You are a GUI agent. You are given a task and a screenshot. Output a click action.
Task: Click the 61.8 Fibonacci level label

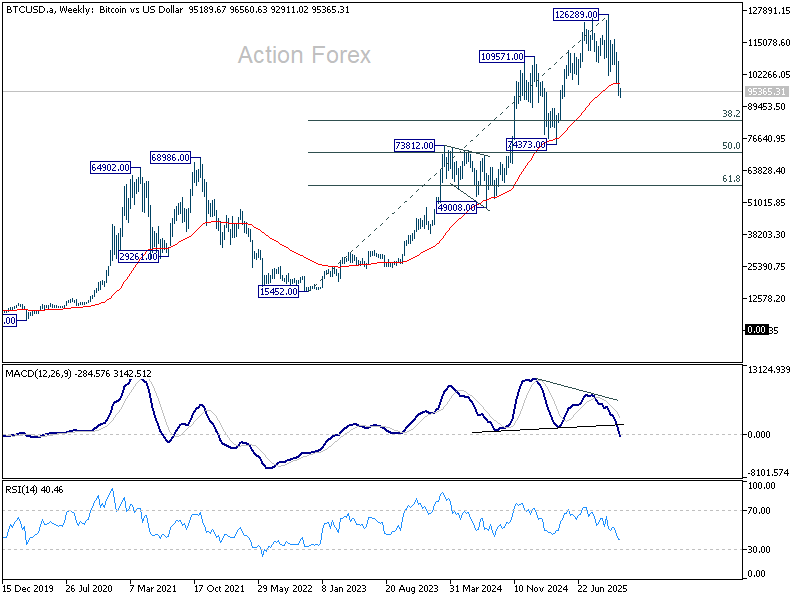point(731,179)
